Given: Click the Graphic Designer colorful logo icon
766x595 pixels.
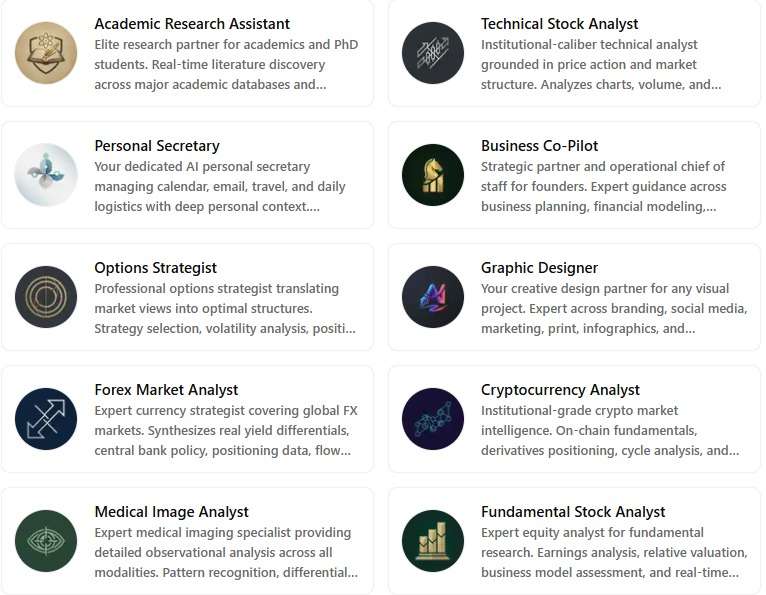Looking at the screenshot, I should (433, 297).
